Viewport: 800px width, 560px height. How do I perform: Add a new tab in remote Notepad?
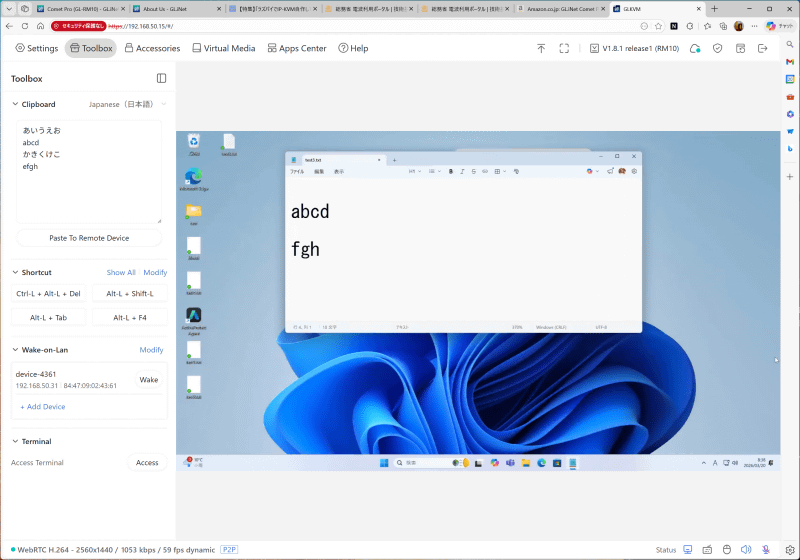[x=394, y=160]
